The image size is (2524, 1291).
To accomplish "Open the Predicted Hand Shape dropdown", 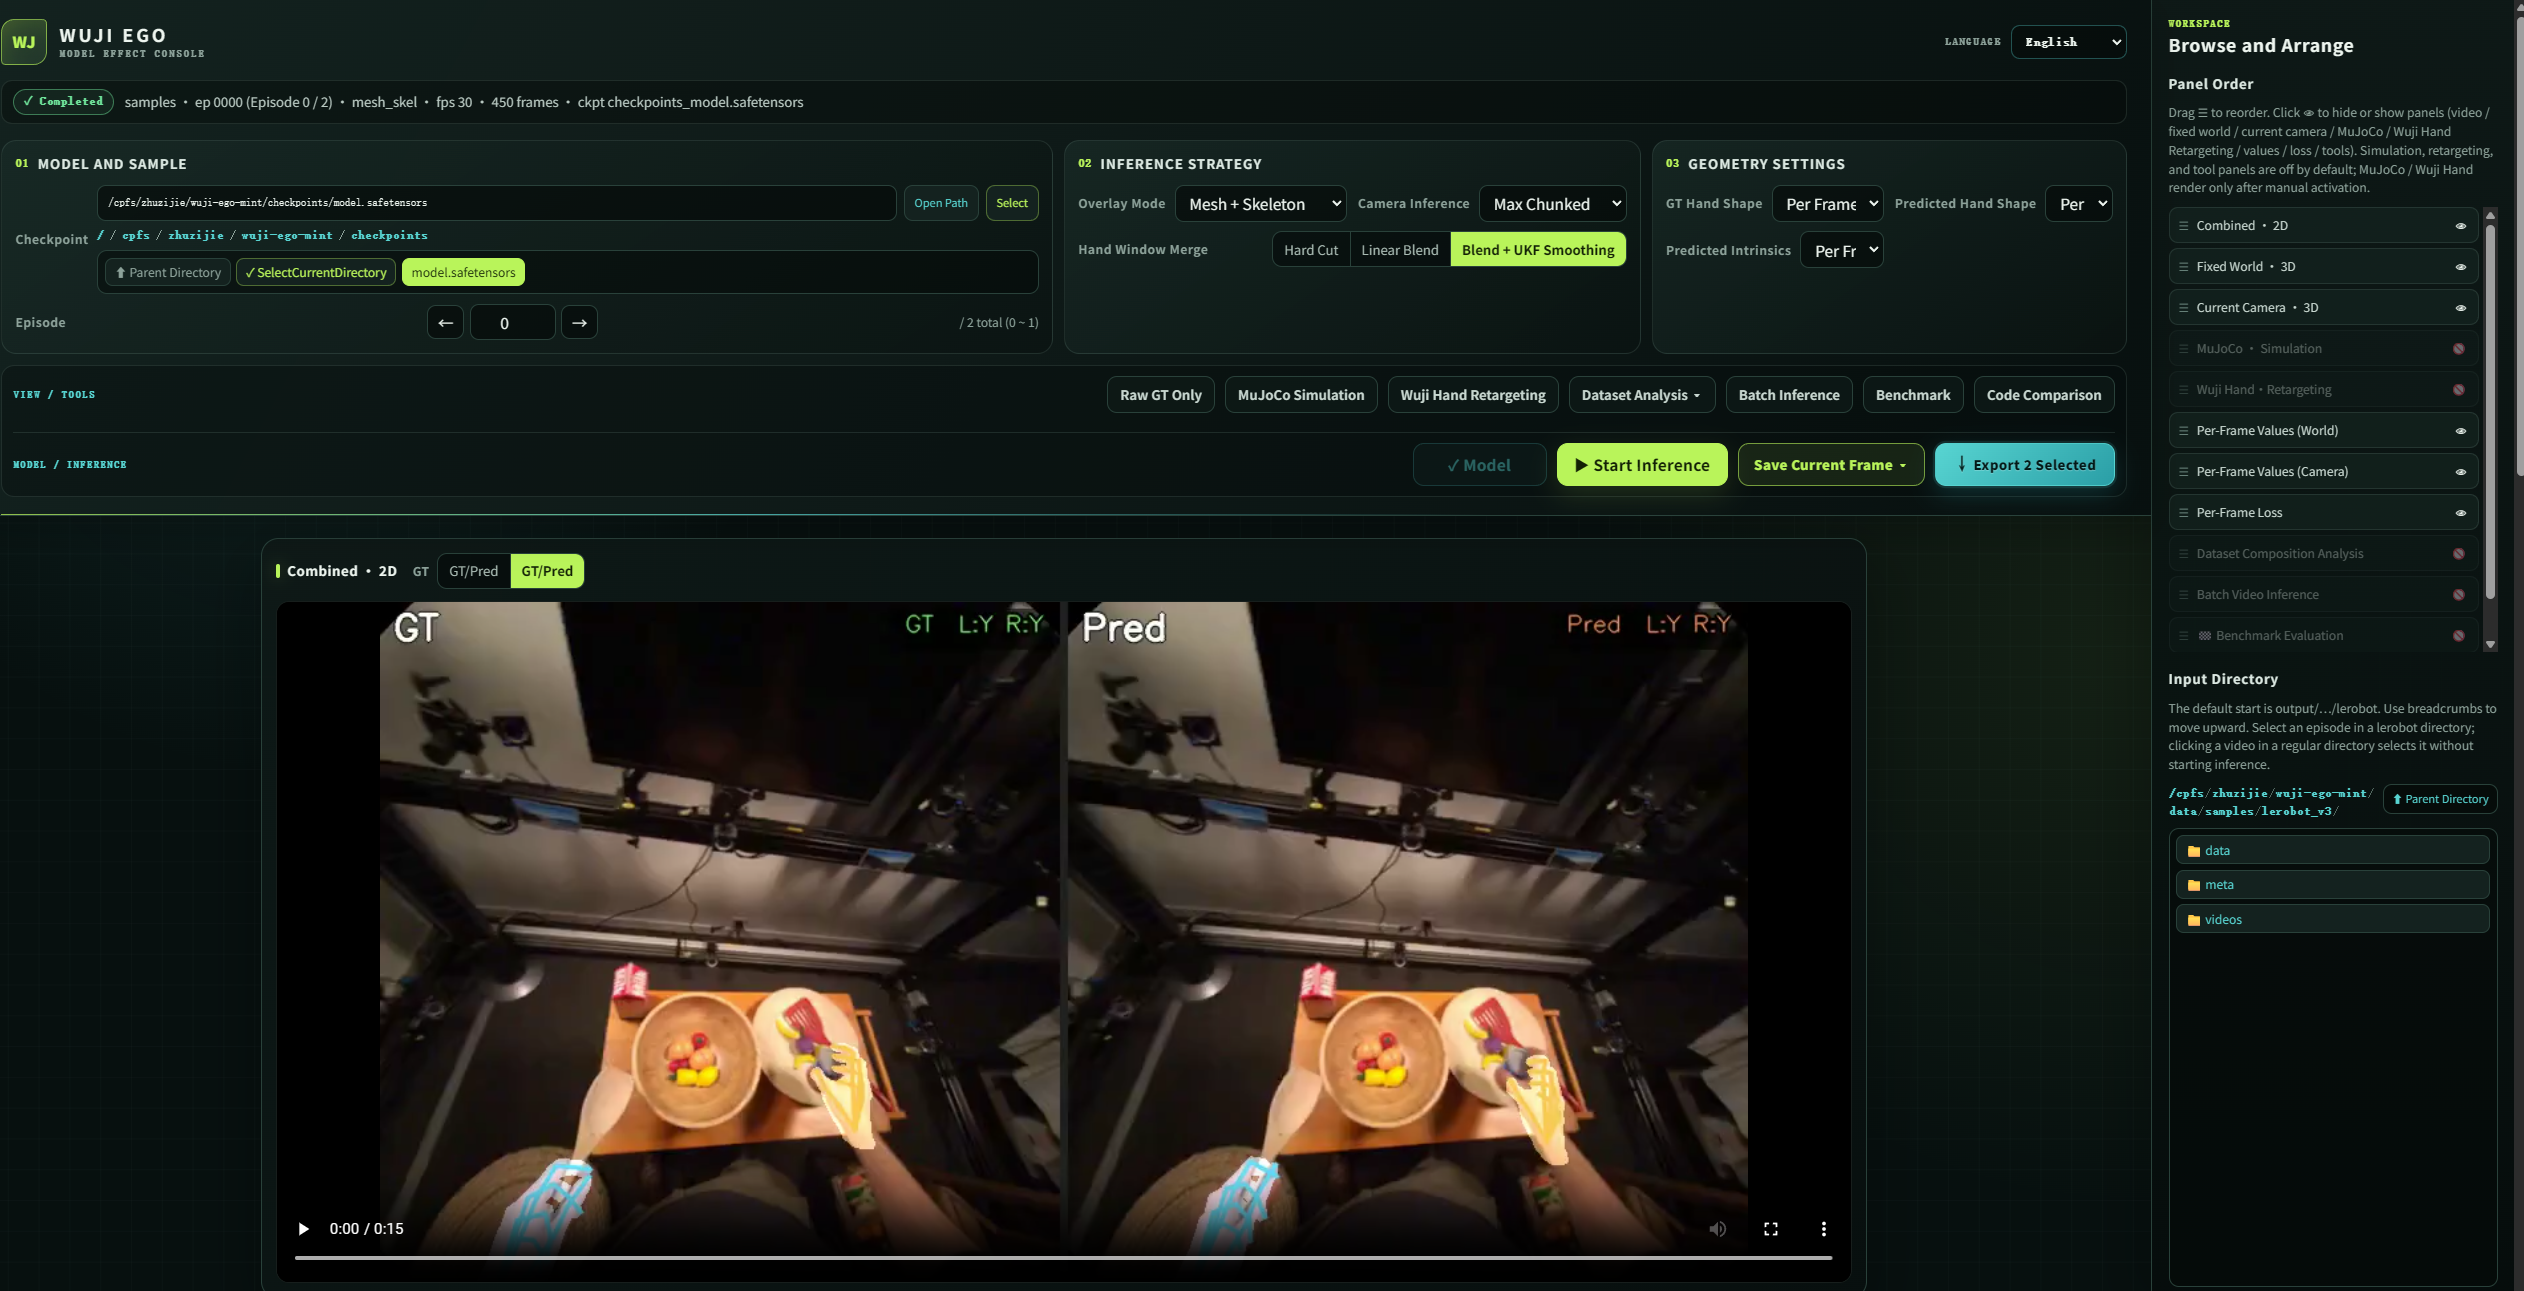I will click(2078, 204).
